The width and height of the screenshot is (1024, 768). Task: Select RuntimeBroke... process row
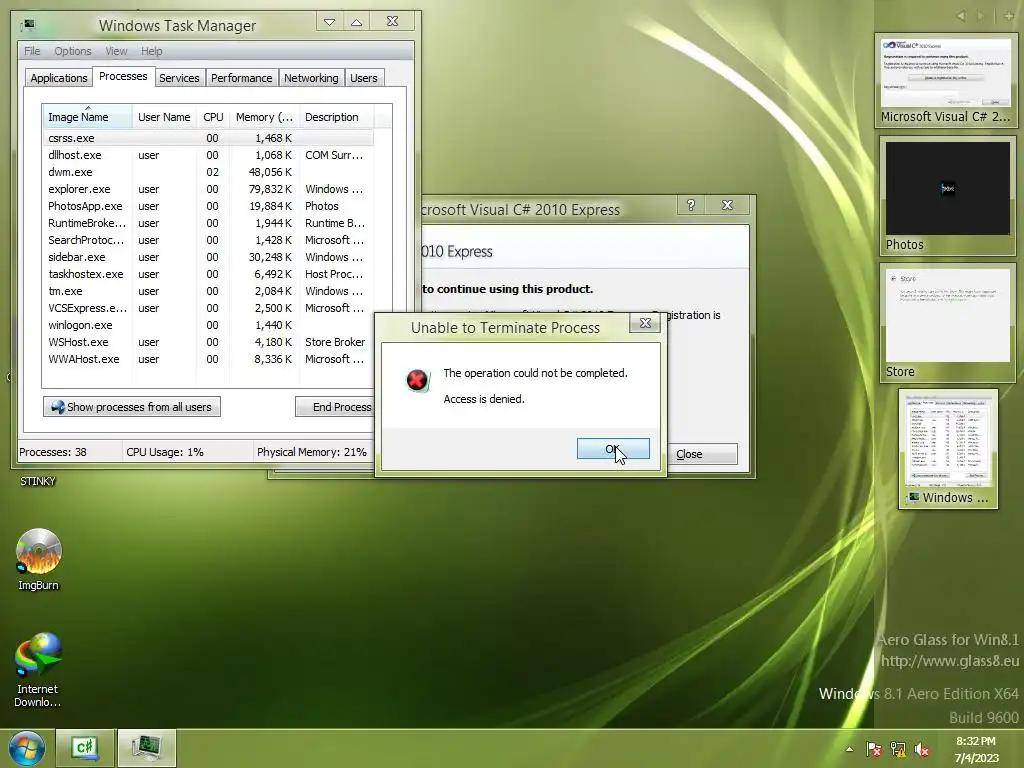(209, 223)
